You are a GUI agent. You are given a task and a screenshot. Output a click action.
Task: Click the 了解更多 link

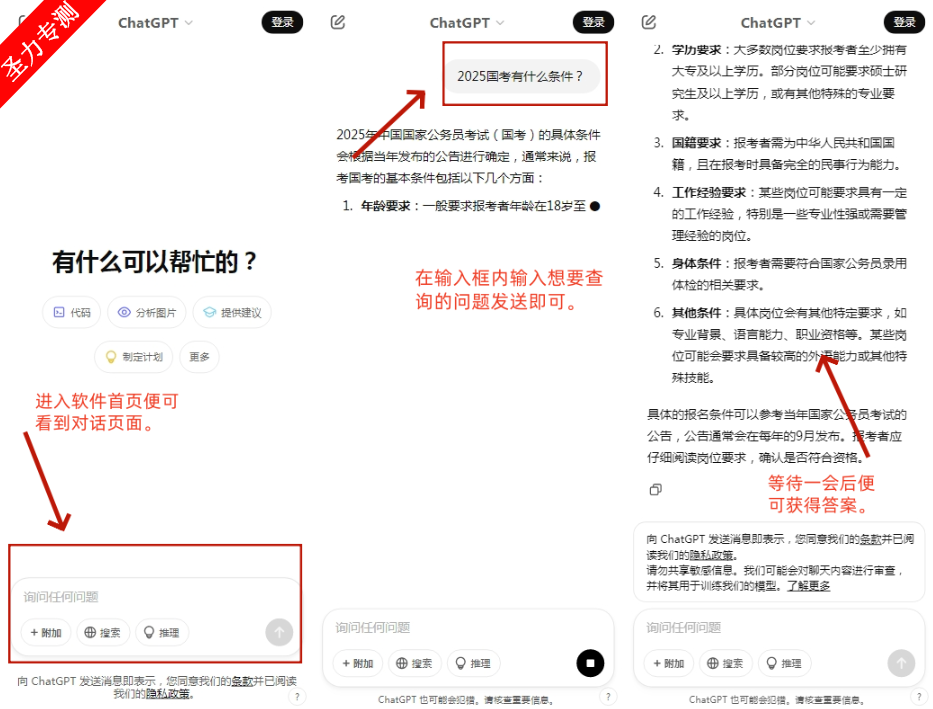[x=809, y=586]
